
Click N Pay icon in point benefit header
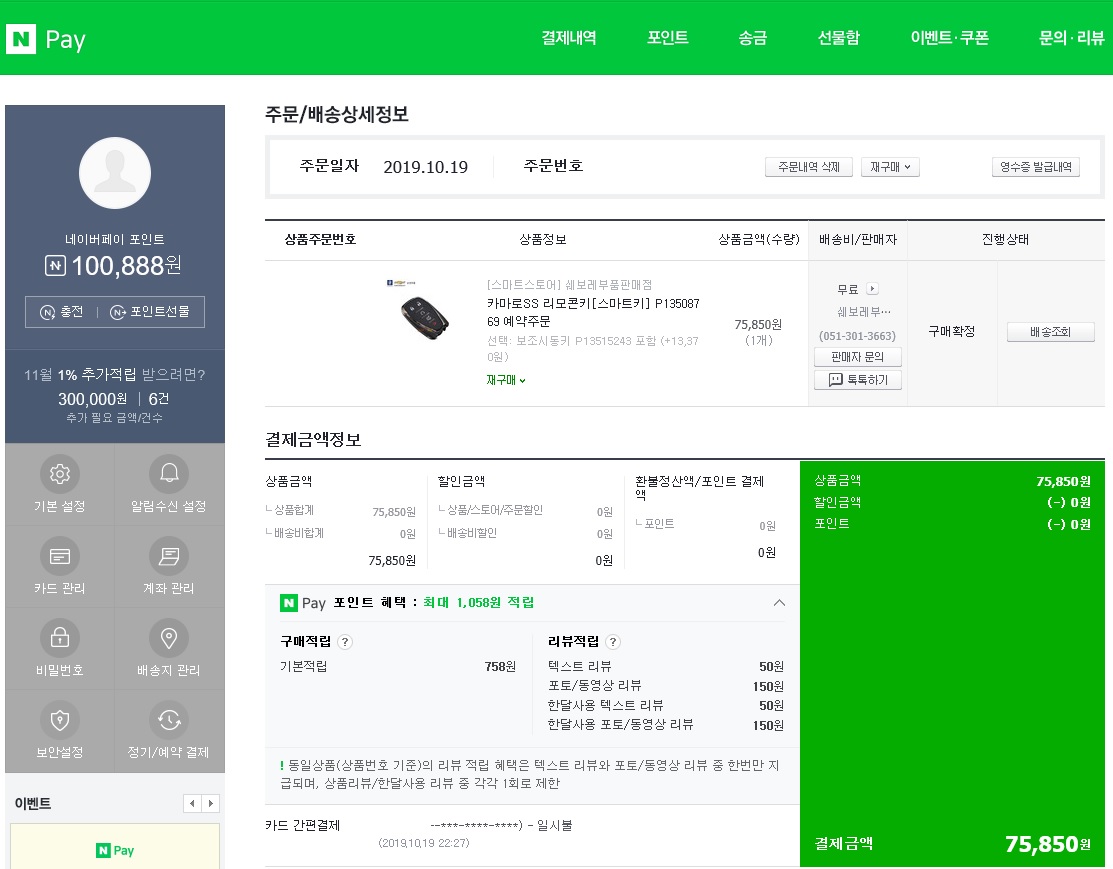click(x=288, y=603)
